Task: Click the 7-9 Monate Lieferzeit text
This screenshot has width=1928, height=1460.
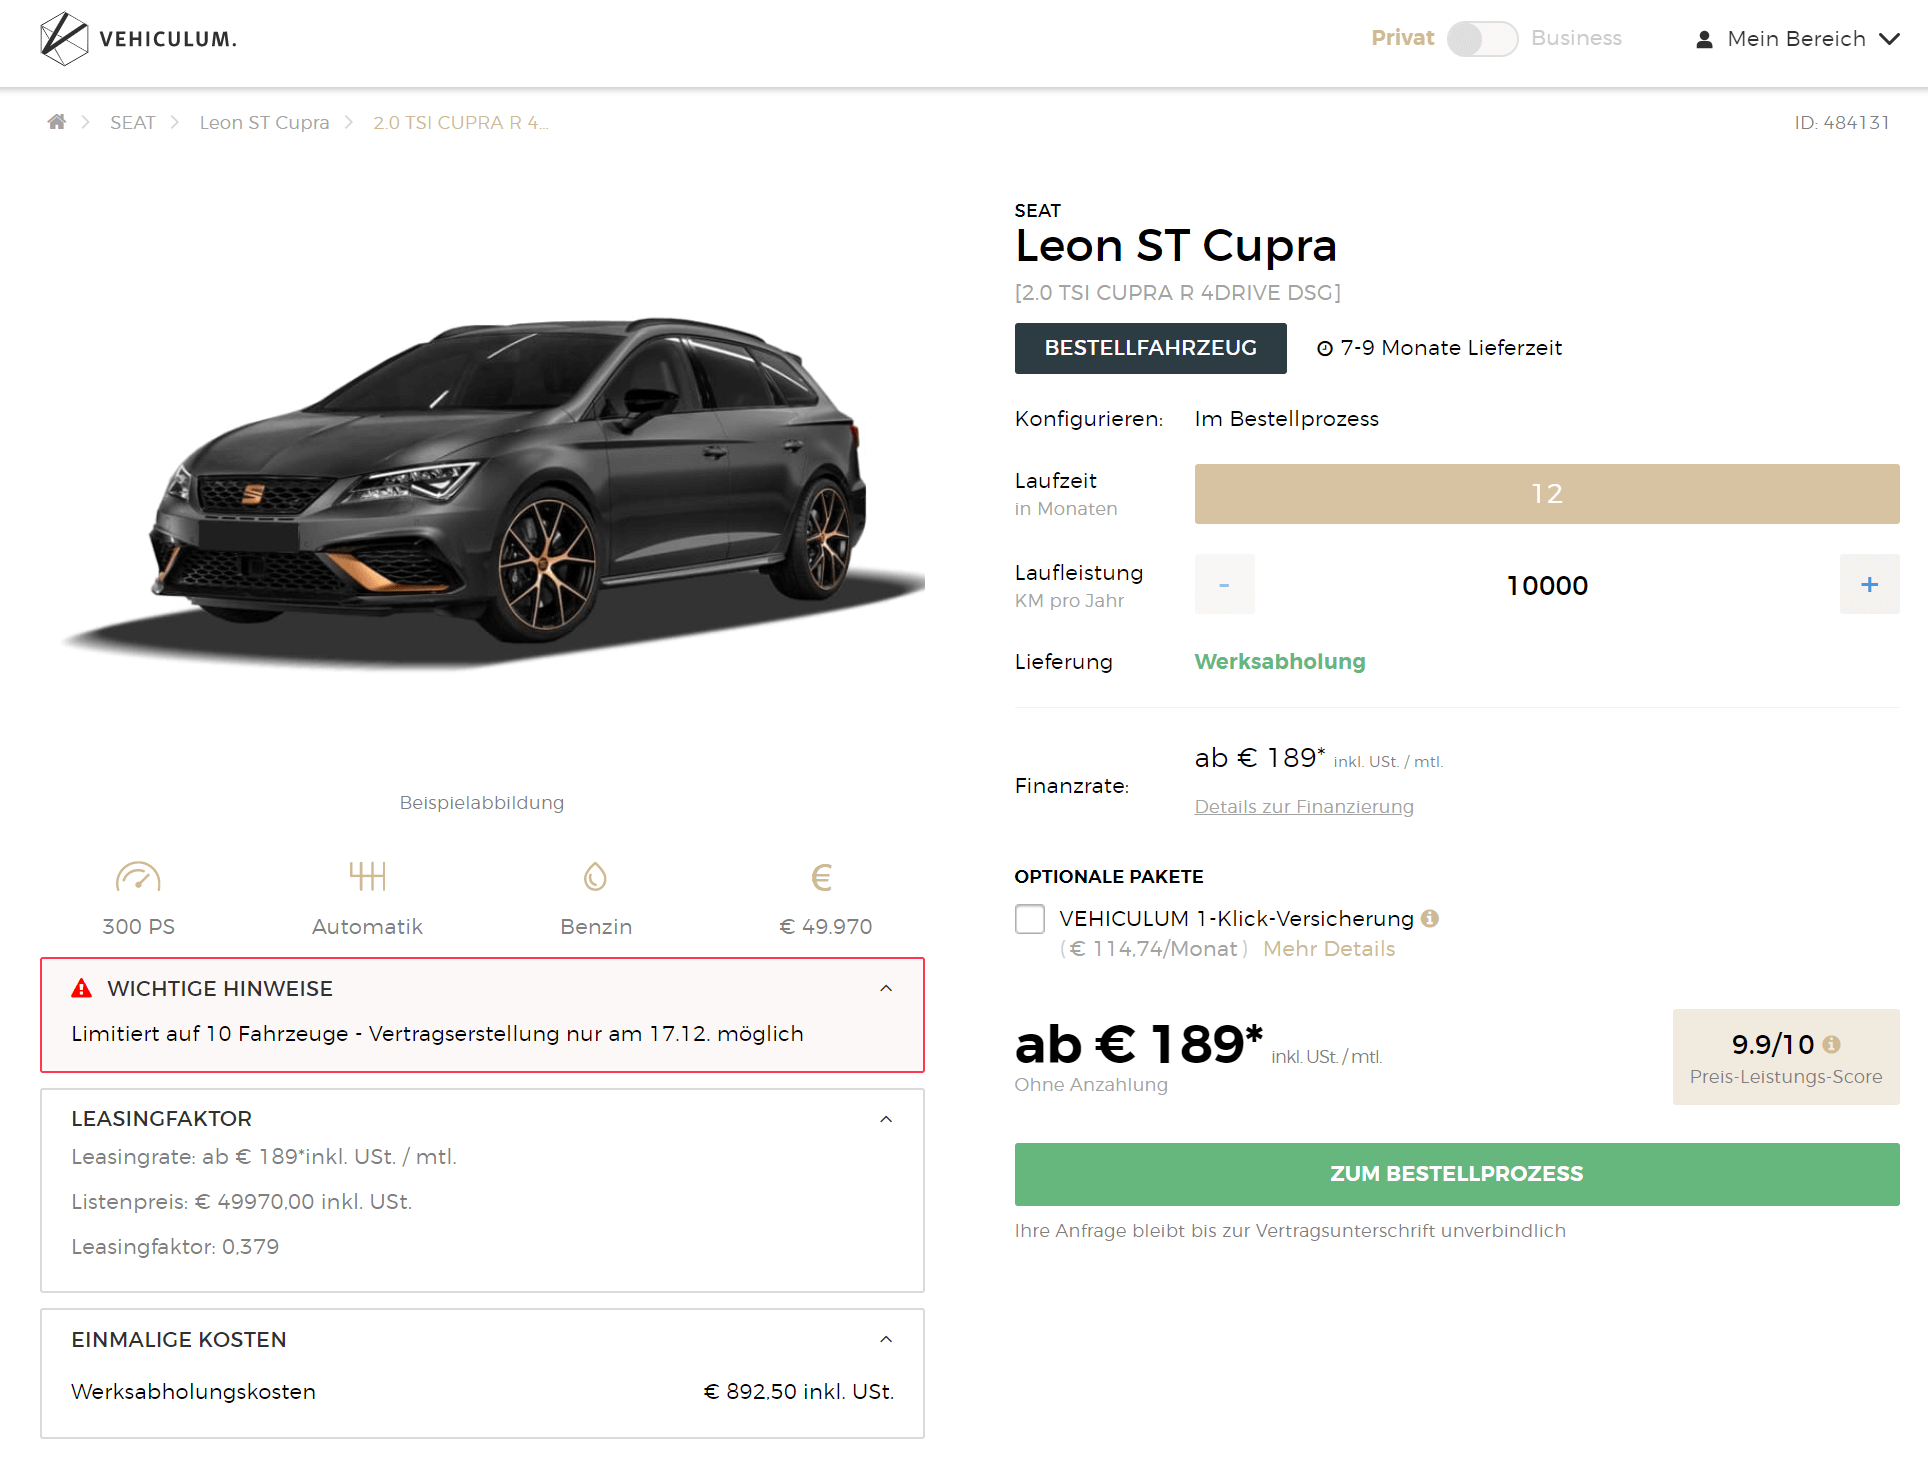Action: [1451, 348]
